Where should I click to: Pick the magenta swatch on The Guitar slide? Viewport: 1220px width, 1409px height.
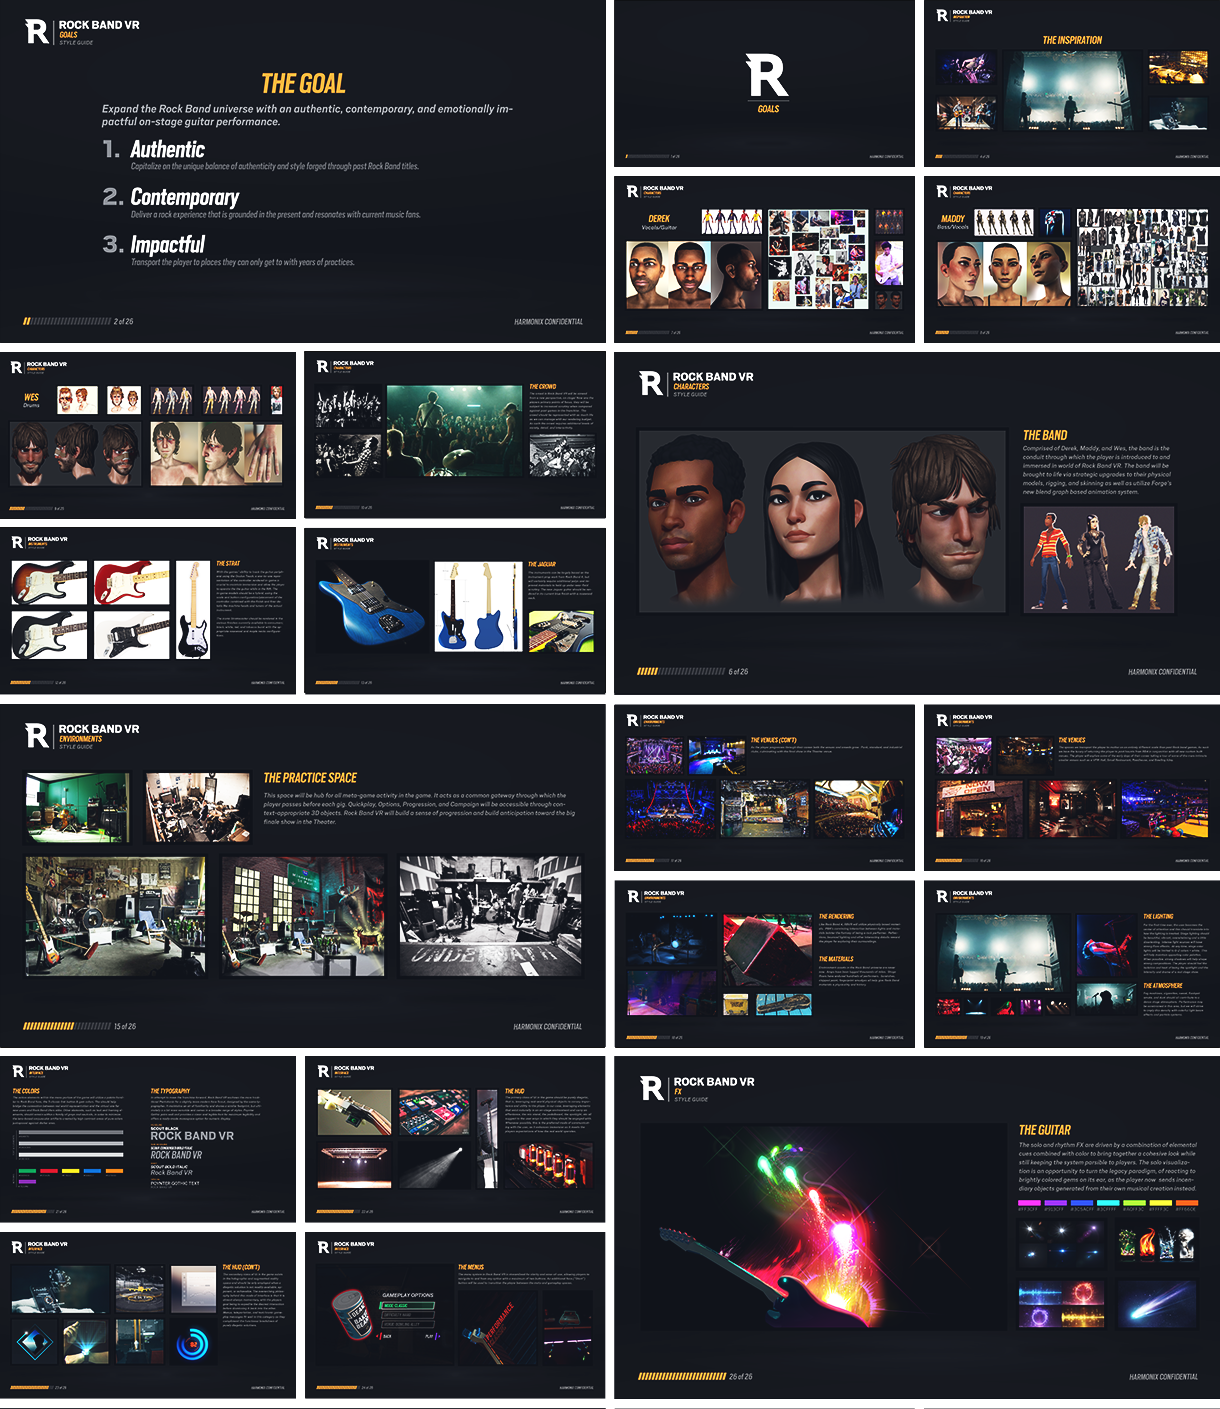point(1028,1203)
